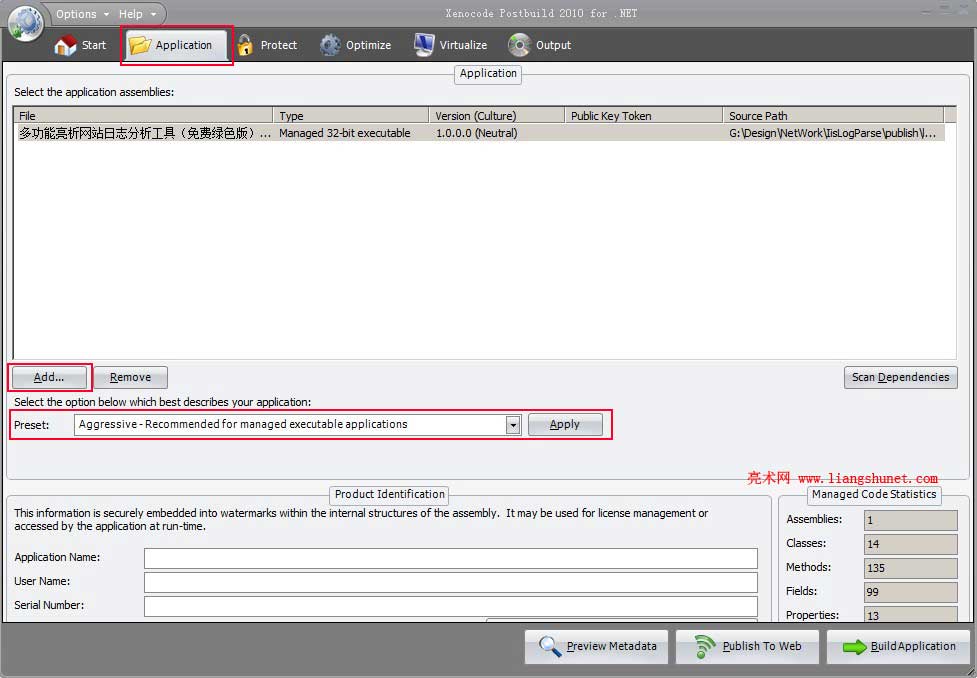This screenshot has height=678, width=977.
Task: Sort by the Type column header
Action: (x=351, y=116)
